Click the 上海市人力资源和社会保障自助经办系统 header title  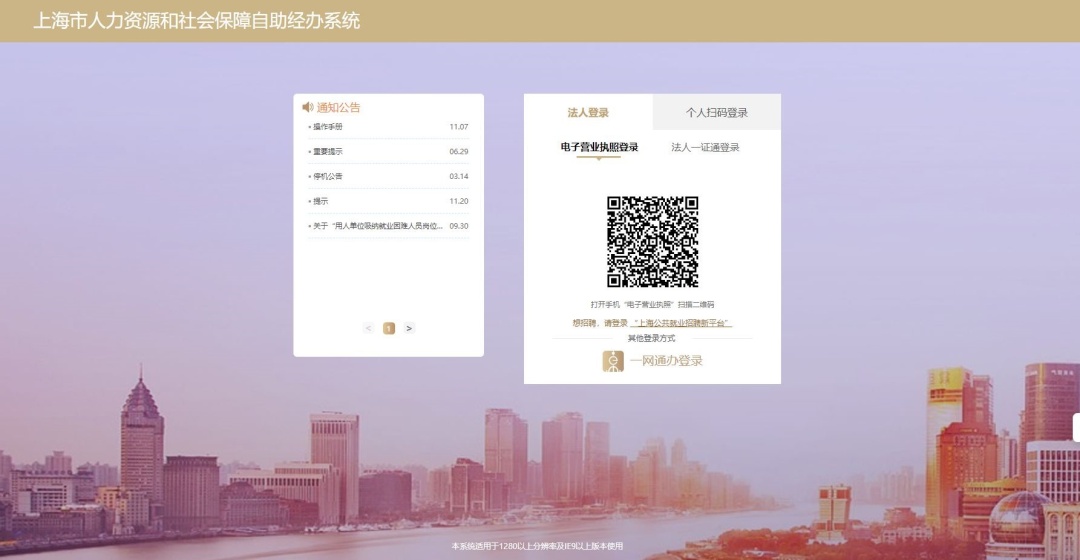click(197, 21)
